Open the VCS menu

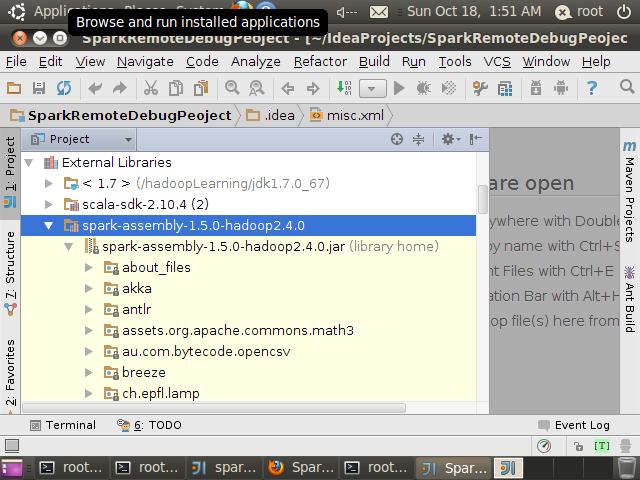pos(497,62)
